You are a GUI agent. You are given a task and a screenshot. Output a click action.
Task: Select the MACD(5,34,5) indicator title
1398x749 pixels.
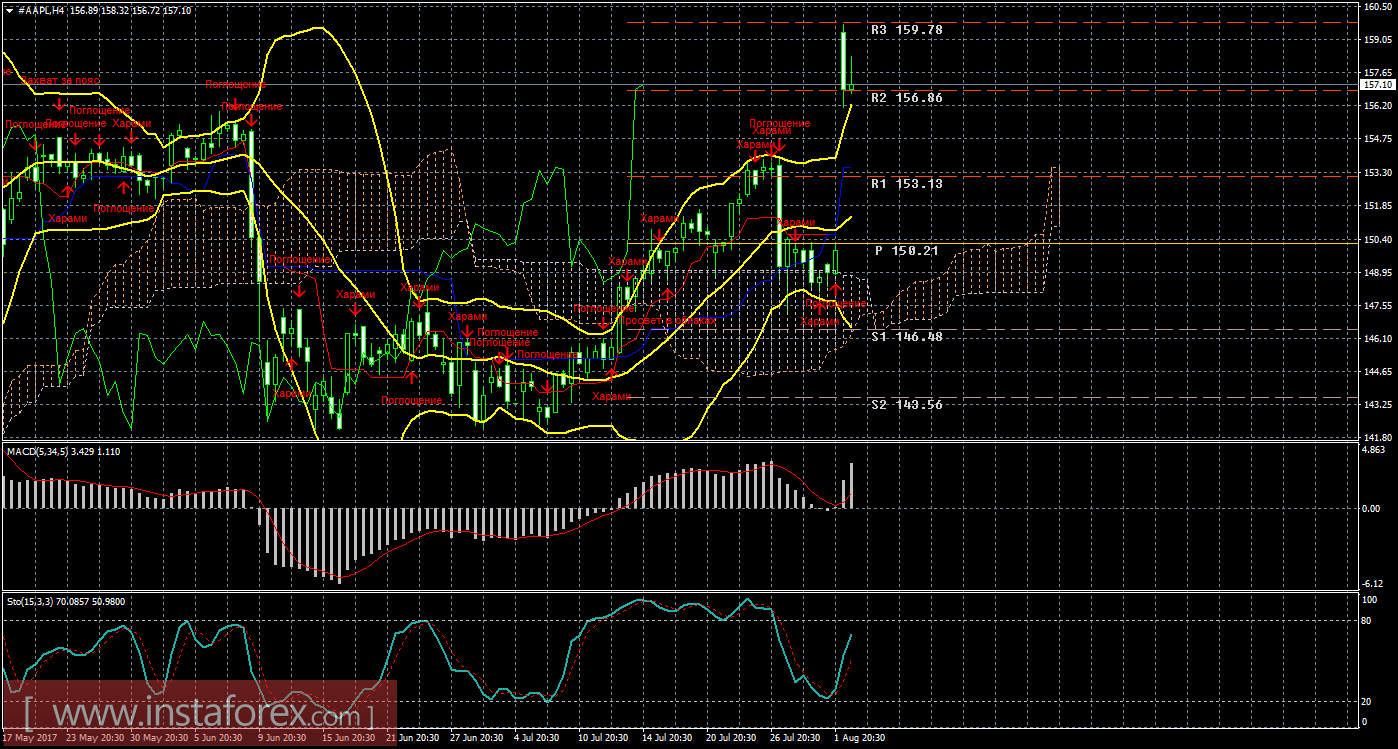[x=63, y=452]
